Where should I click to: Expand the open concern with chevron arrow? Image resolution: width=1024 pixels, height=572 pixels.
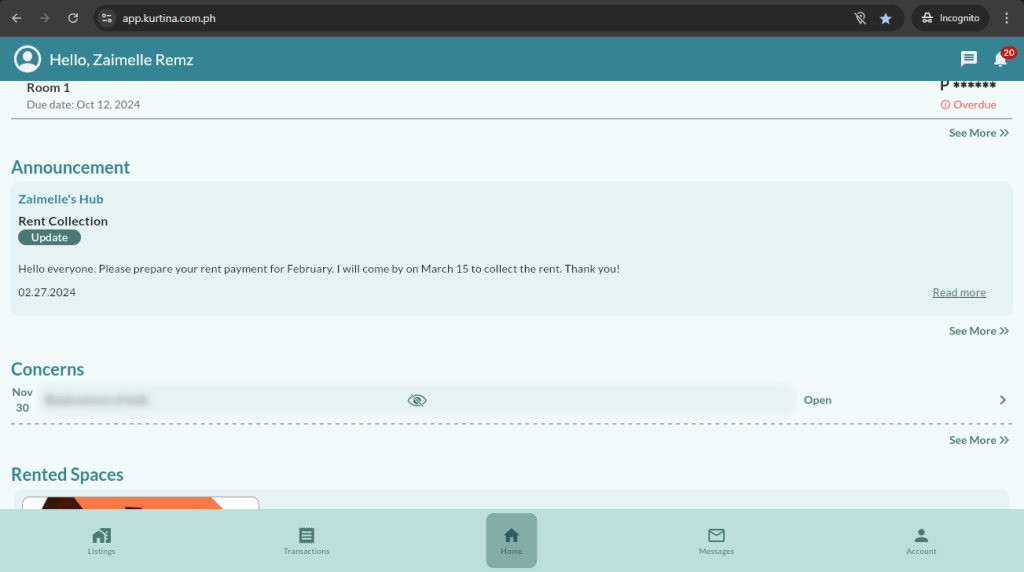(1002, 400)
